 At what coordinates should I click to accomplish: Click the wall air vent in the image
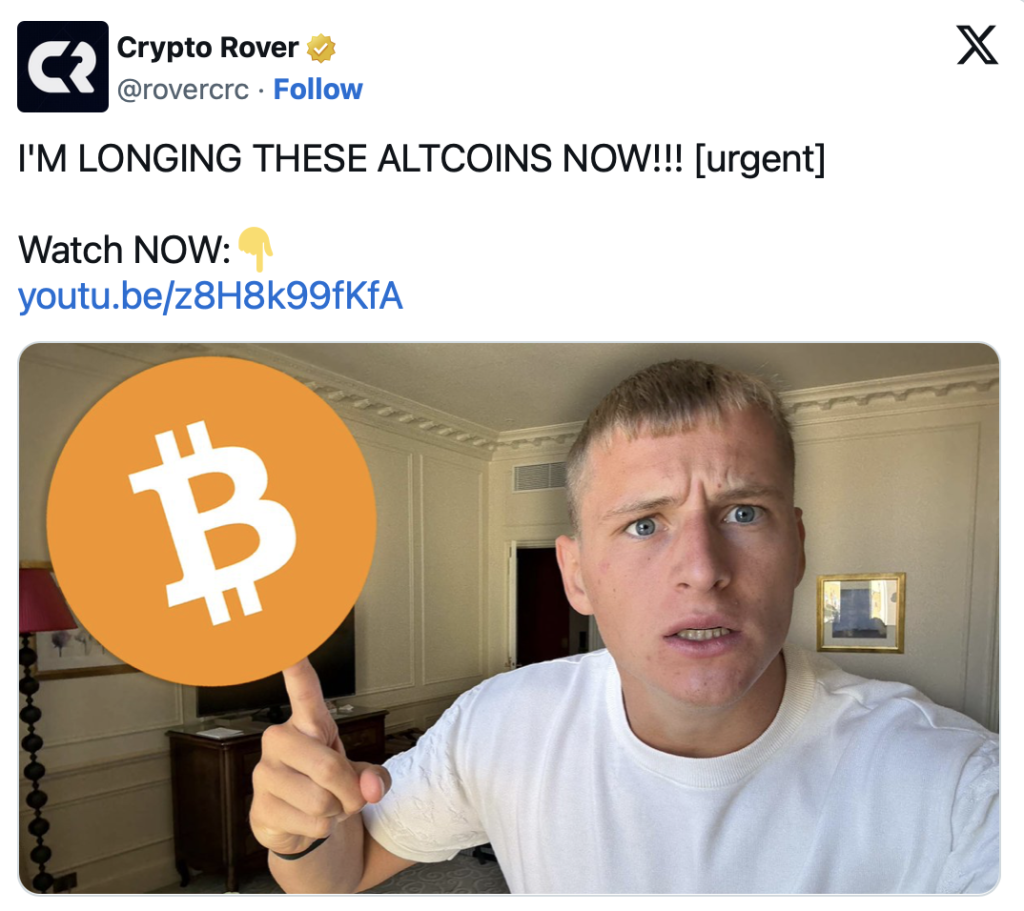(x=539, y=476)
